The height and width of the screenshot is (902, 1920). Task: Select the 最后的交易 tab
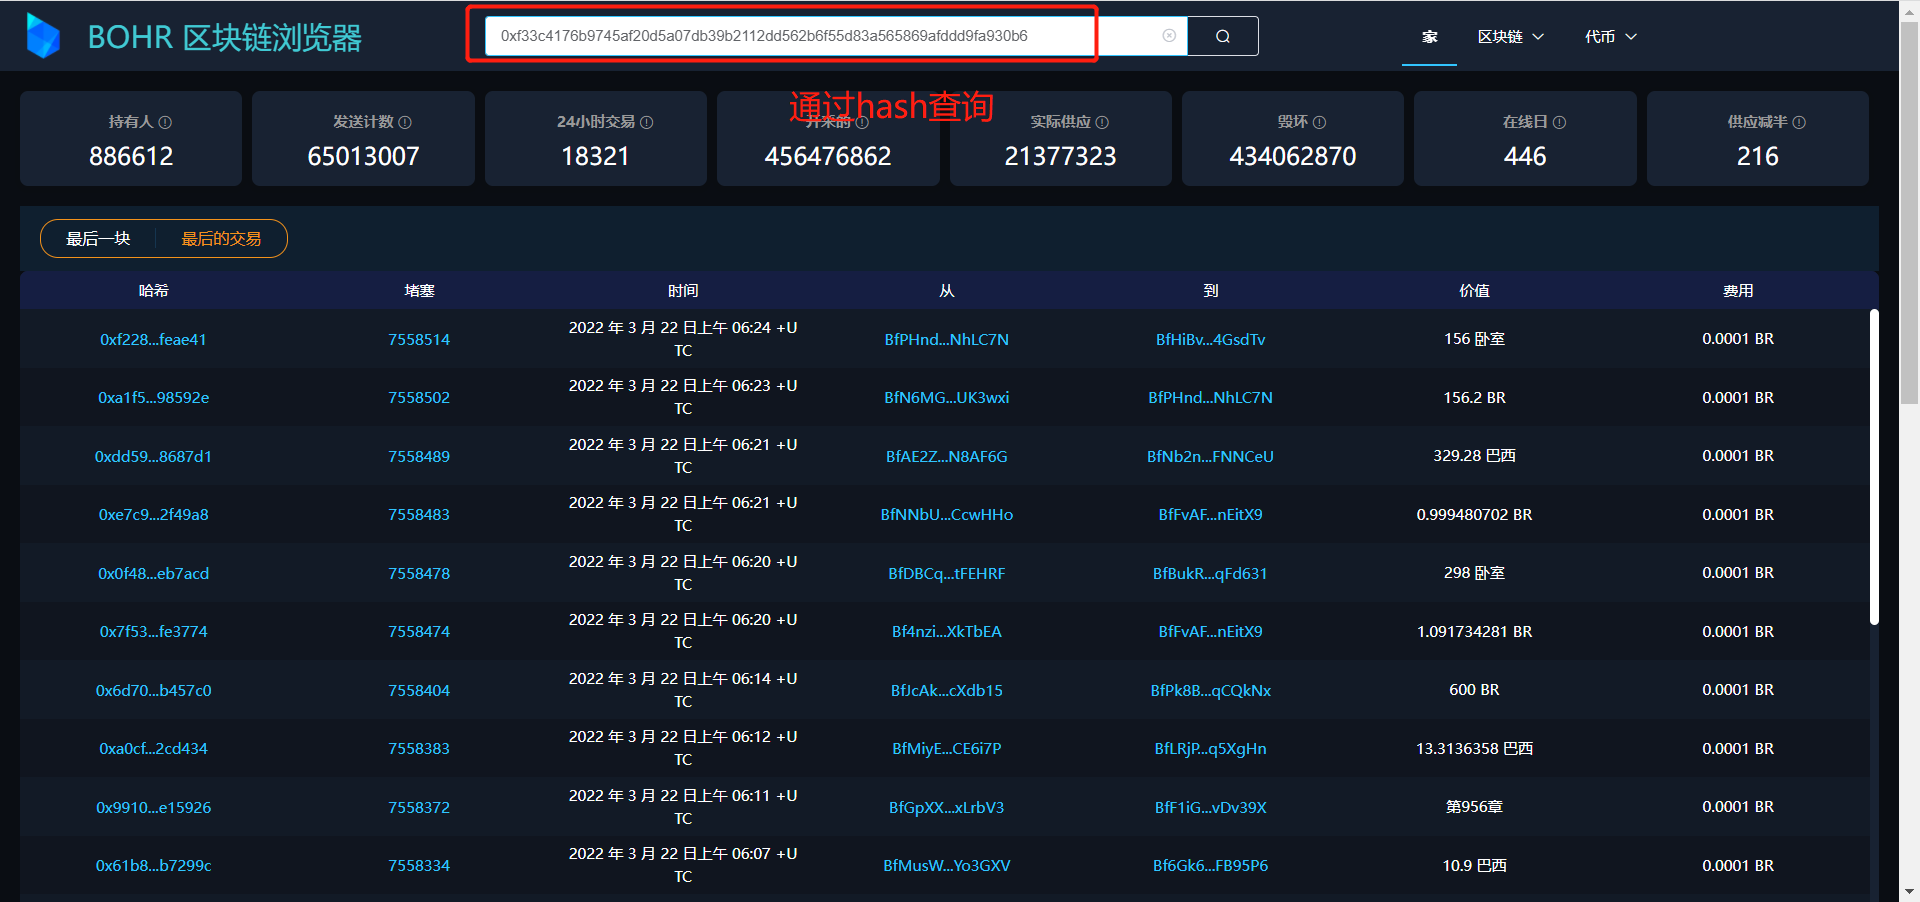[221, 239]
